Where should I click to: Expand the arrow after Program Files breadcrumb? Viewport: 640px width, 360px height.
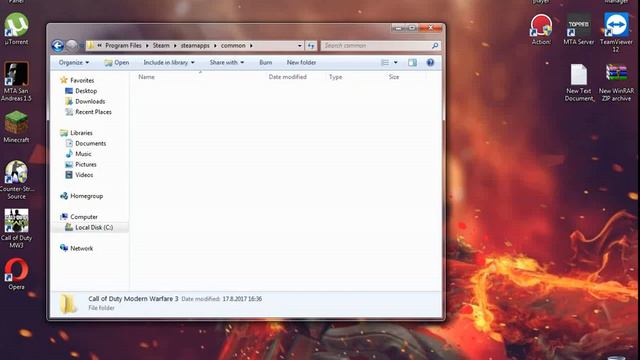147,46
